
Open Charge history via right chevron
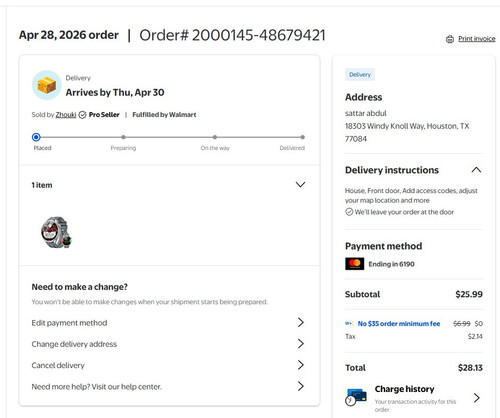[477, 397]
